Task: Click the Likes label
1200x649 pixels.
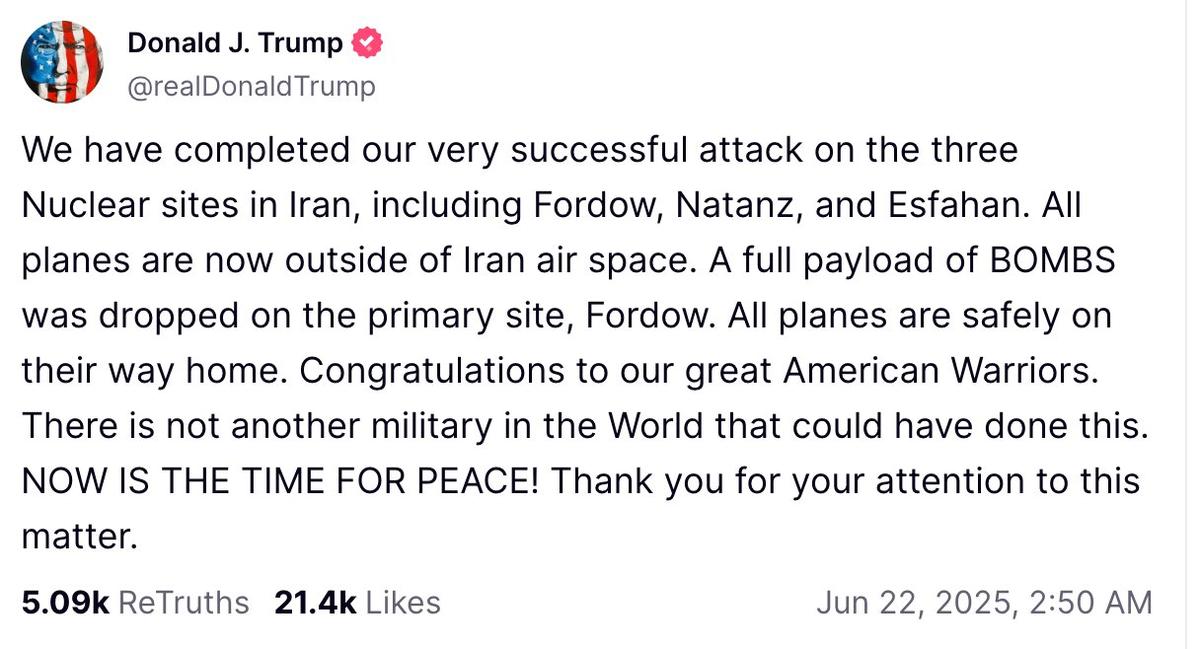Action: 403,602
